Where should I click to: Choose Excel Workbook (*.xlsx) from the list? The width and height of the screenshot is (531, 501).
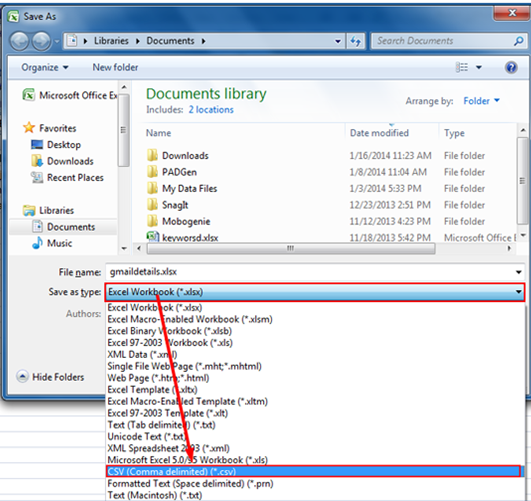point(315,308)
